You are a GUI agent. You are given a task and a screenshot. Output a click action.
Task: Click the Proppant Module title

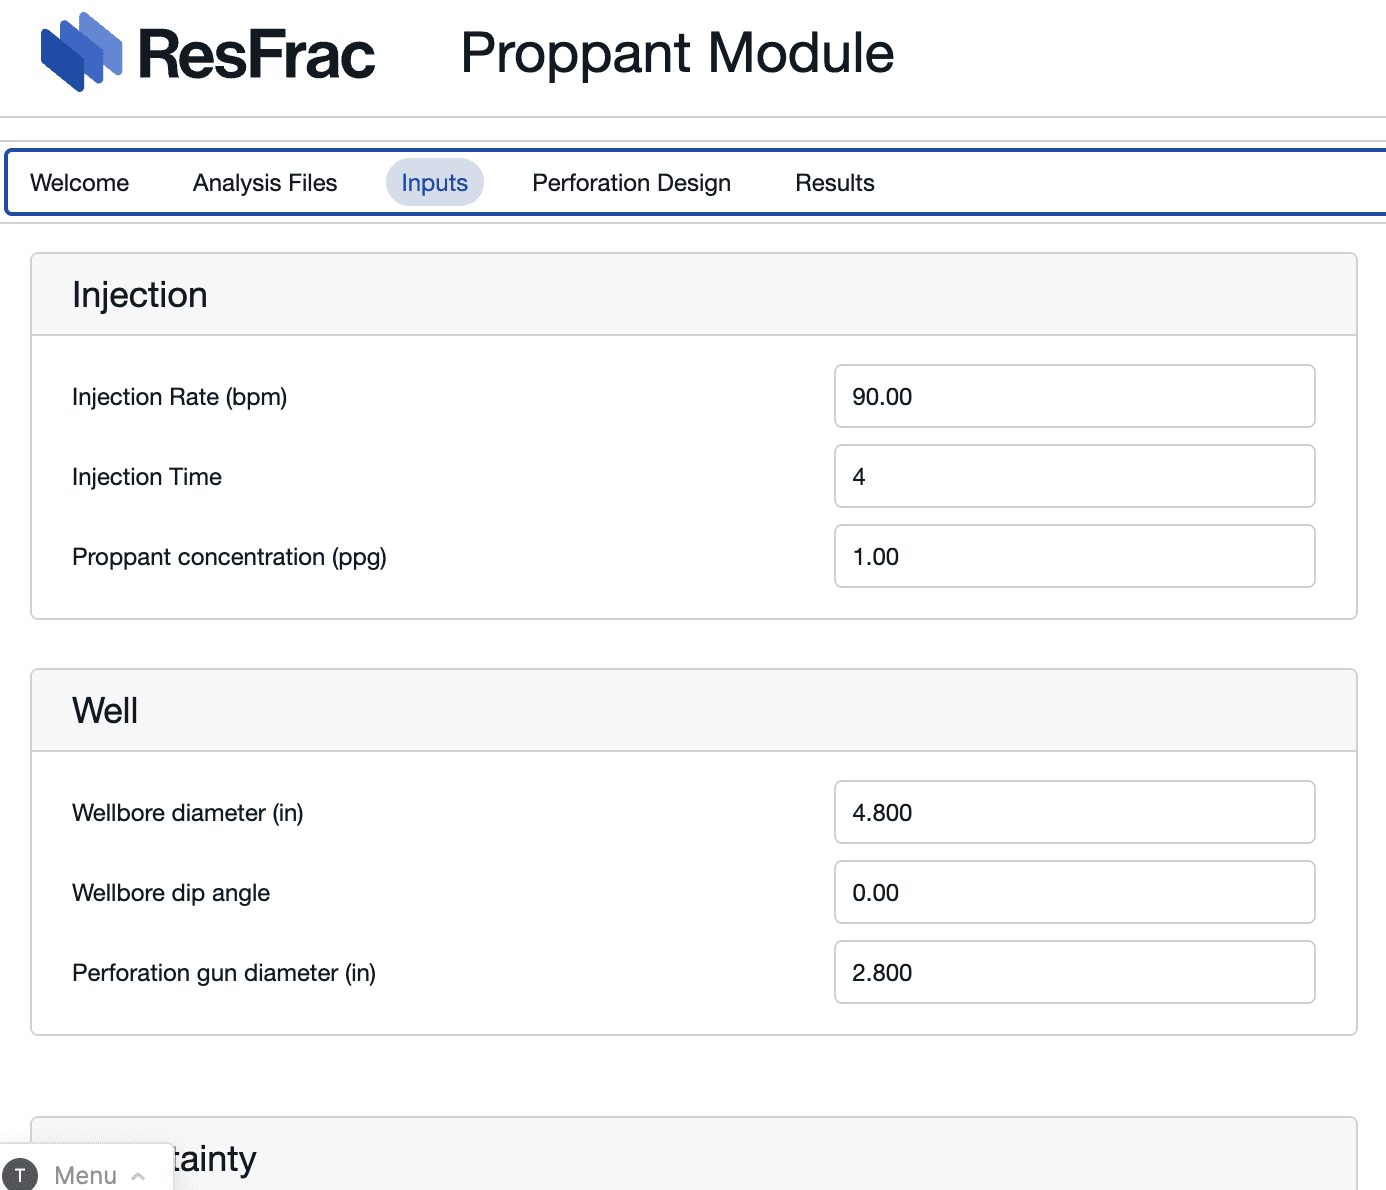click(x=677, y=54)
